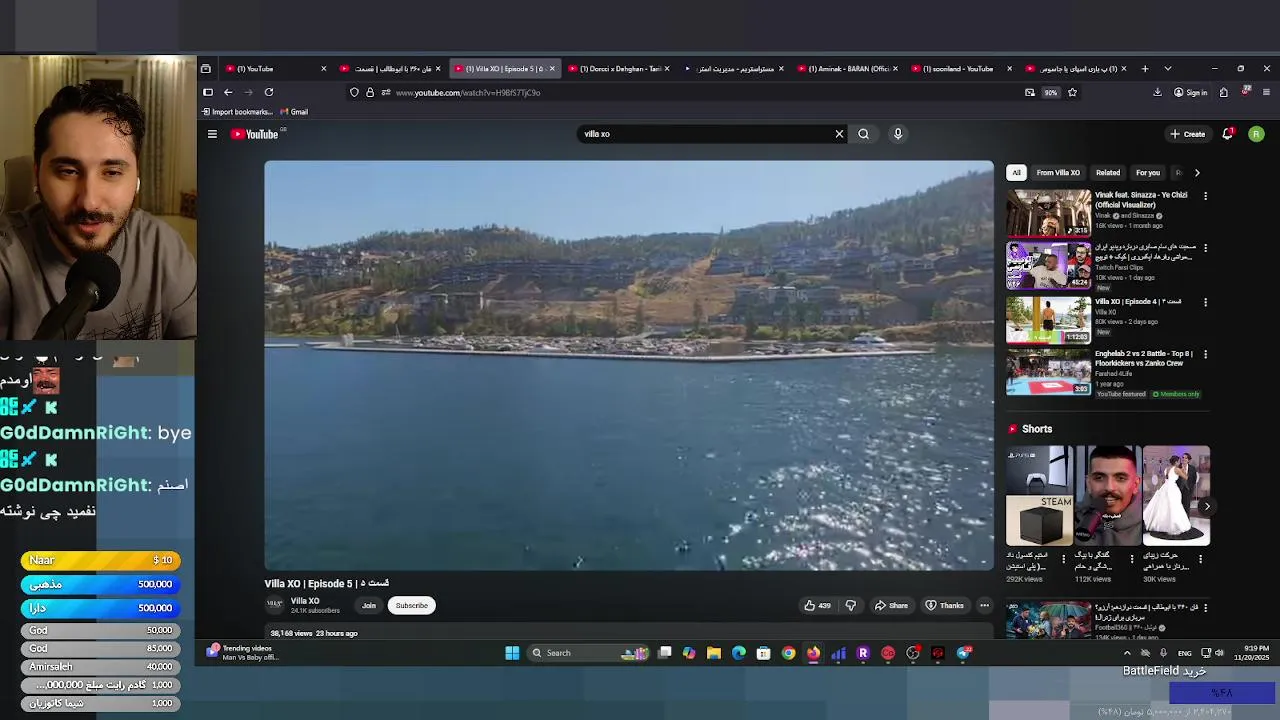Switch to the Villa XO Episode 5 tab

[x=505, y=69]
